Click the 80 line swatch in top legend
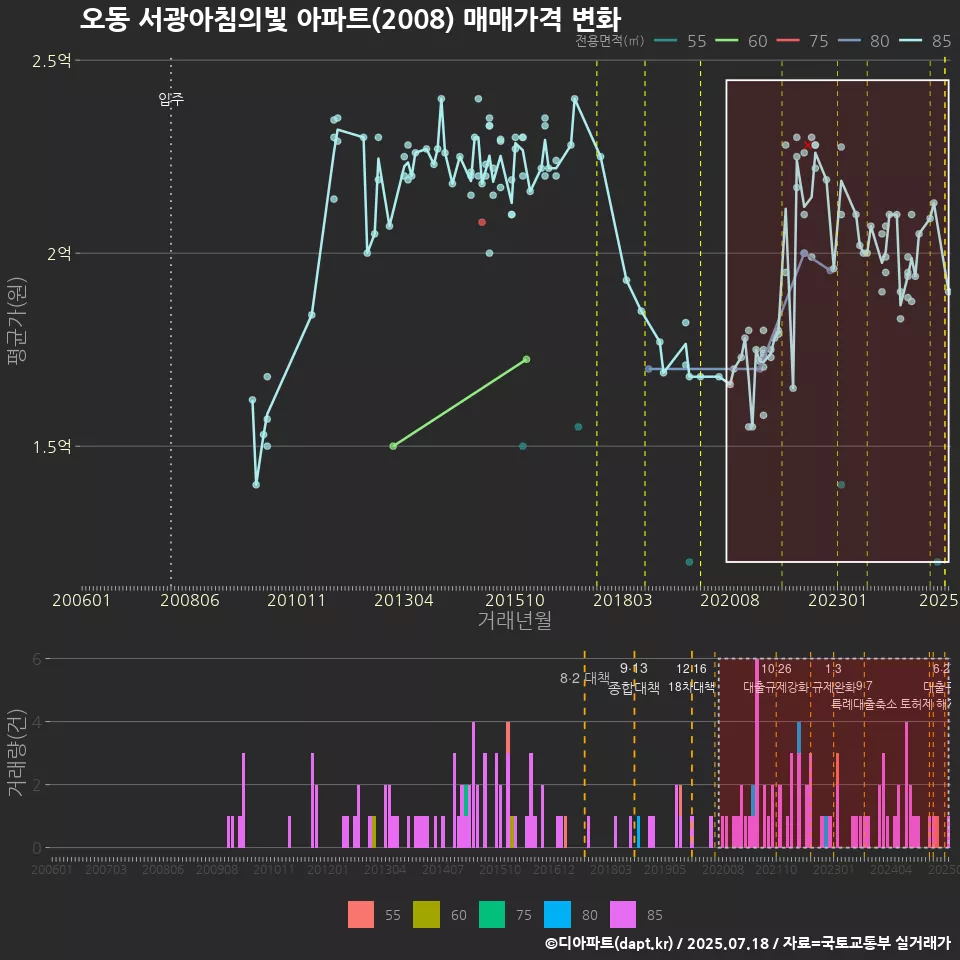The image size is (960, 960). pos(849,41)
